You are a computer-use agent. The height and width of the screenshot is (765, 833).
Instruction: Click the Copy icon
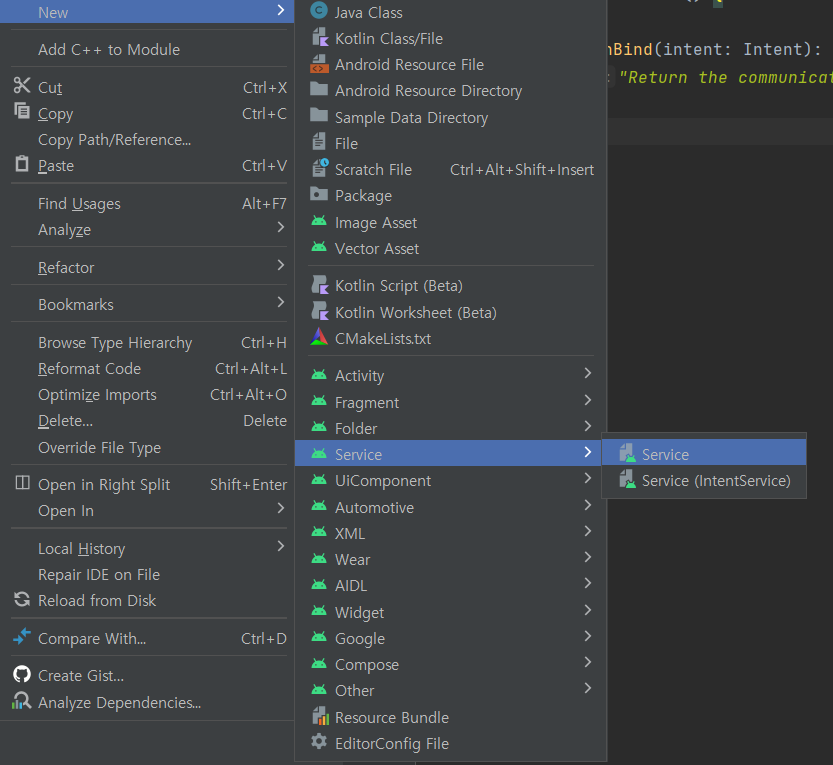coord(22,111)
